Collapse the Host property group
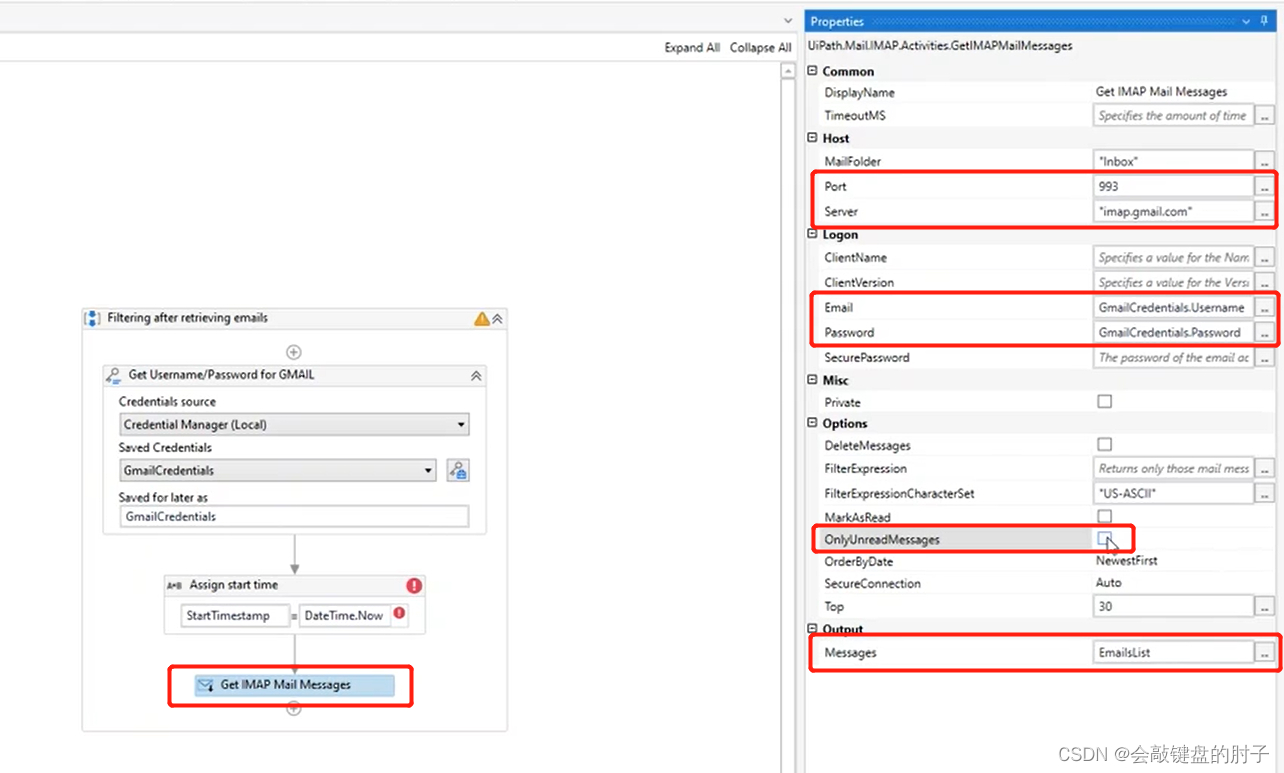 click(x=813, y=138)
